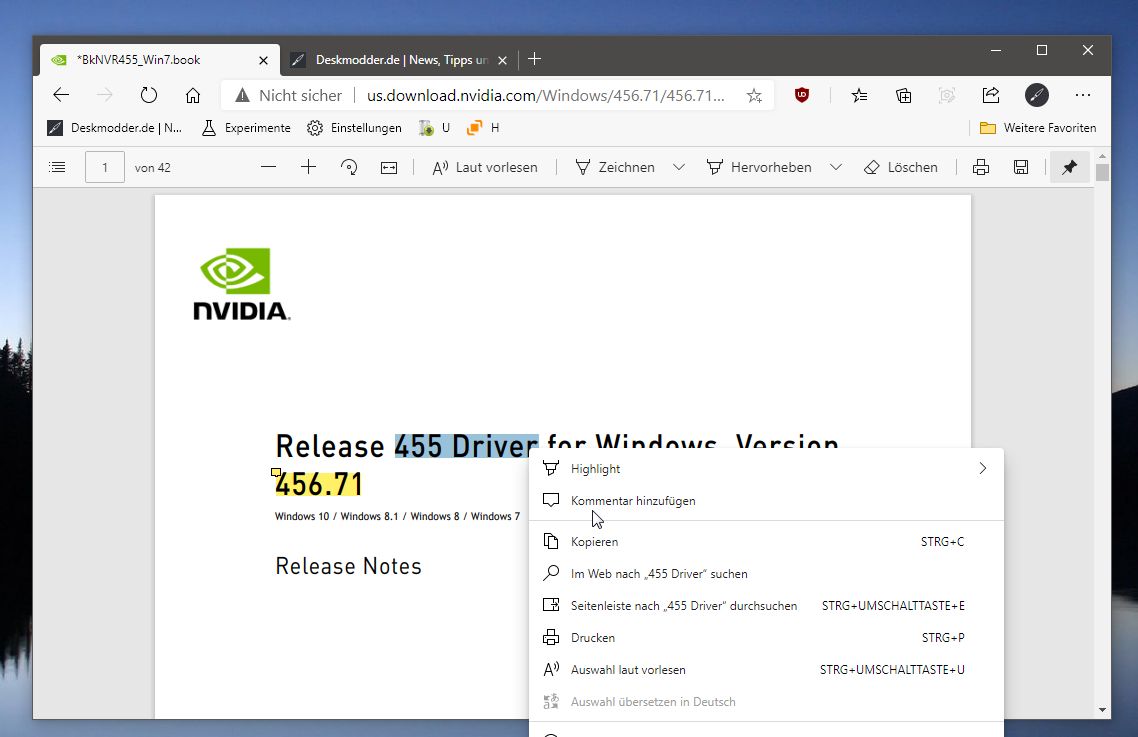1138x737 pixels.
Task: Unpin the PDF toolbar
Action: click(1070, 167)
